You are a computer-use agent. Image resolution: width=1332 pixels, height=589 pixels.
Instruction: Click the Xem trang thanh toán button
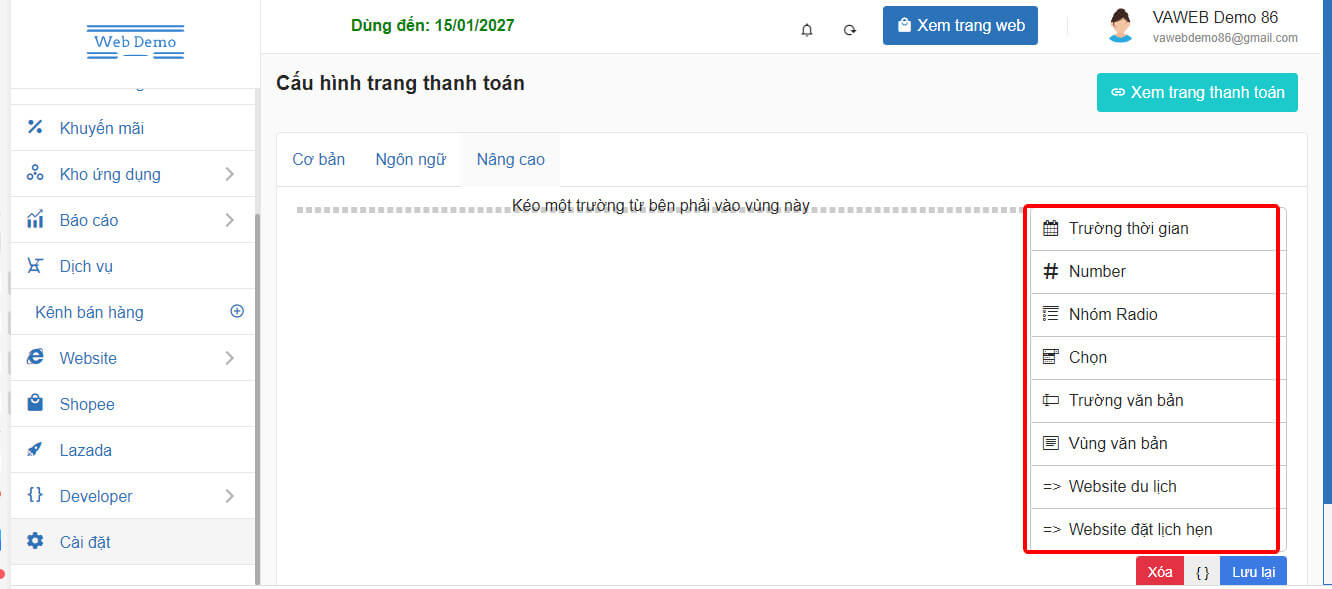tap(1197, 92)
